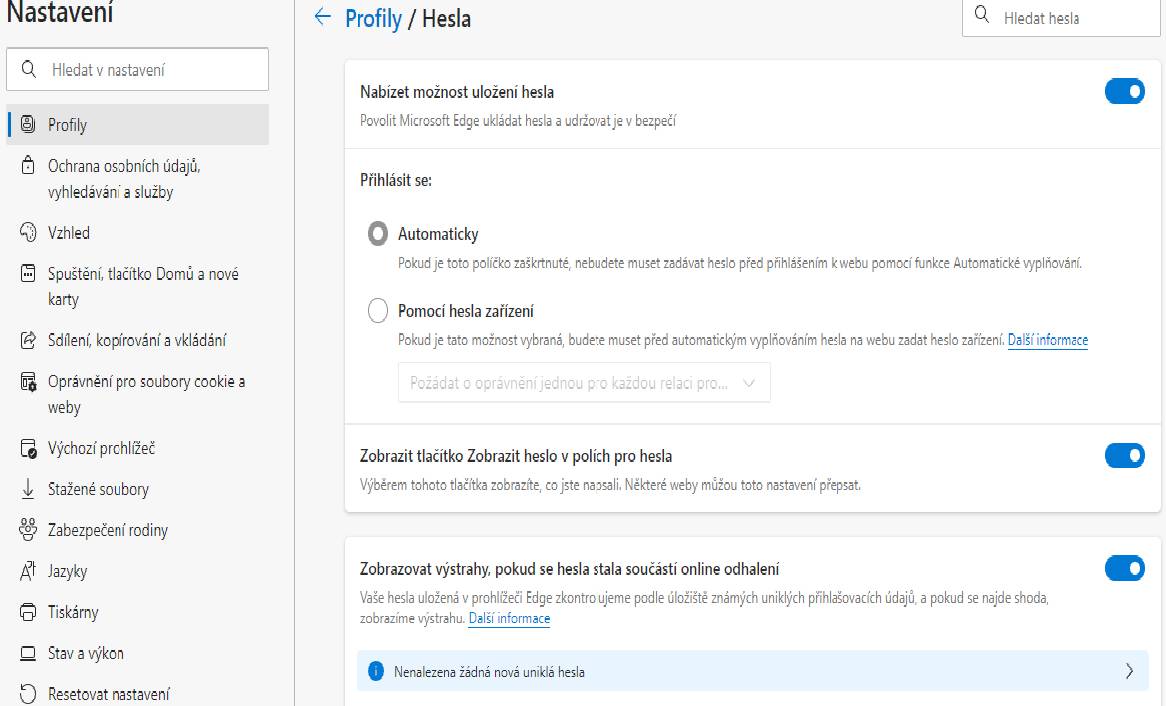1166x706 pixels.
Task: Turn off online leak warnings toggle
Action: click(1124, 568)
